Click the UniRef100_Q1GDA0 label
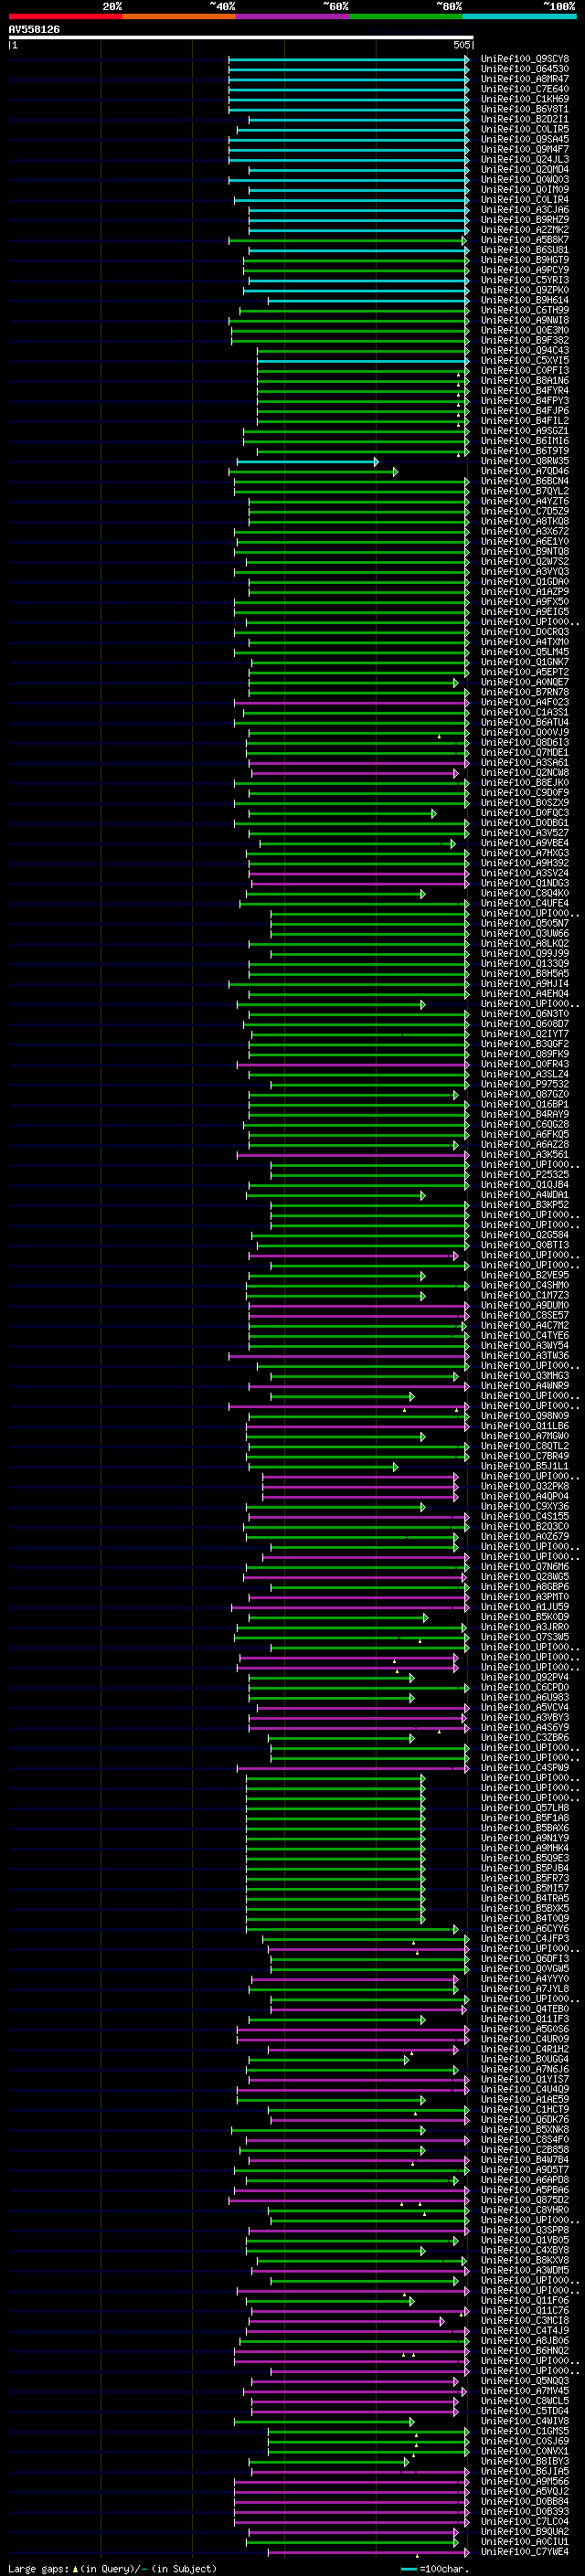 point(524,582)
